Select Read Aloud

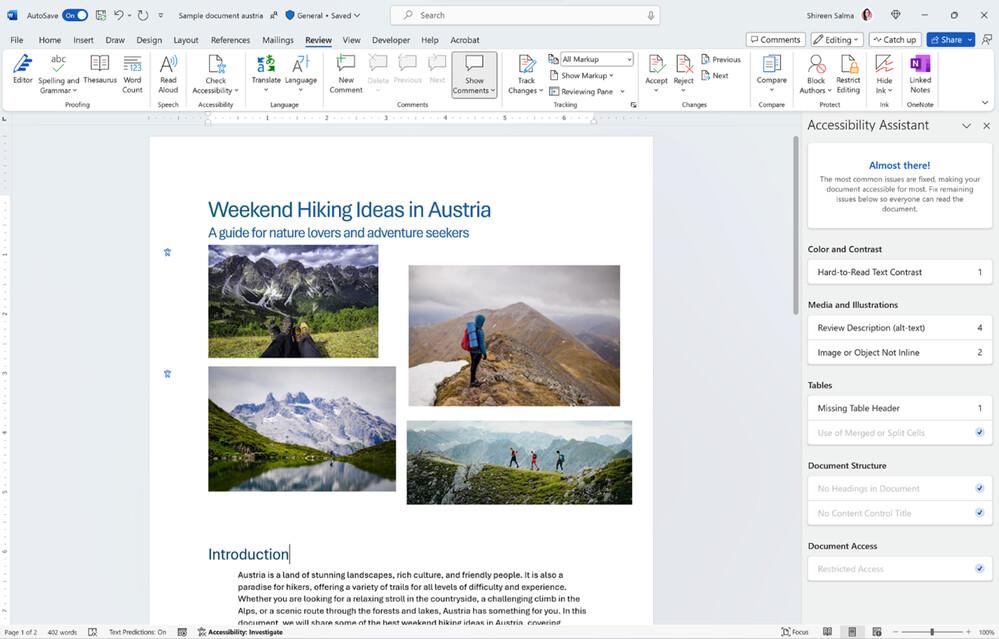tap(167, 72)
